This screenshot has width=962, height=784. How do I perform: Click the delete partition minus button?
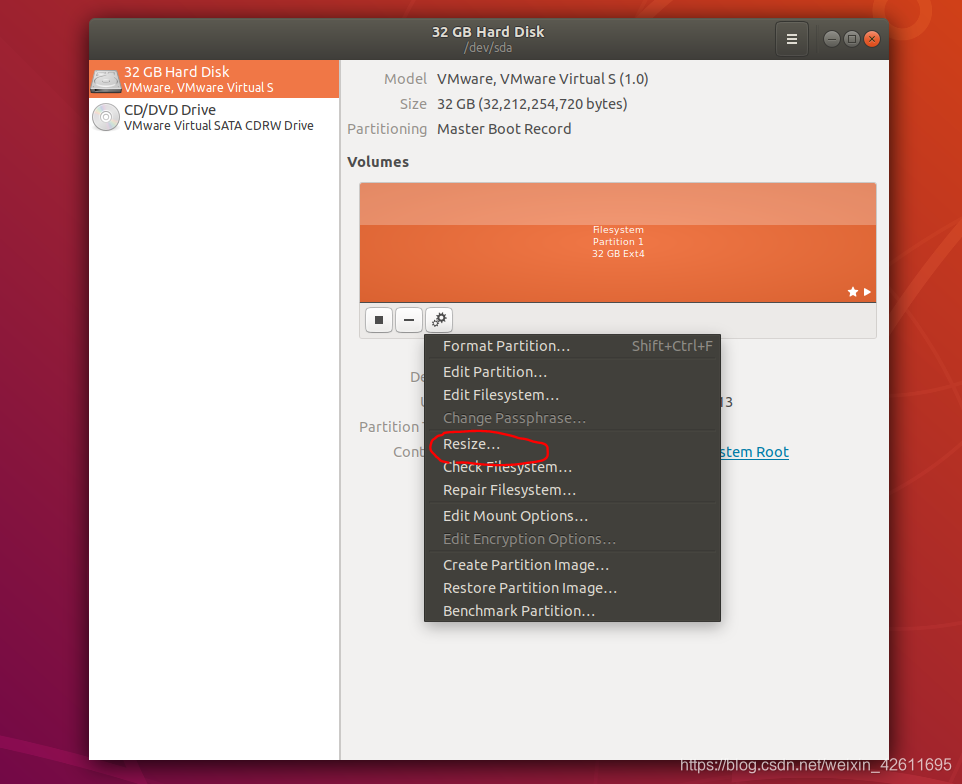click(x=409, y=320)
